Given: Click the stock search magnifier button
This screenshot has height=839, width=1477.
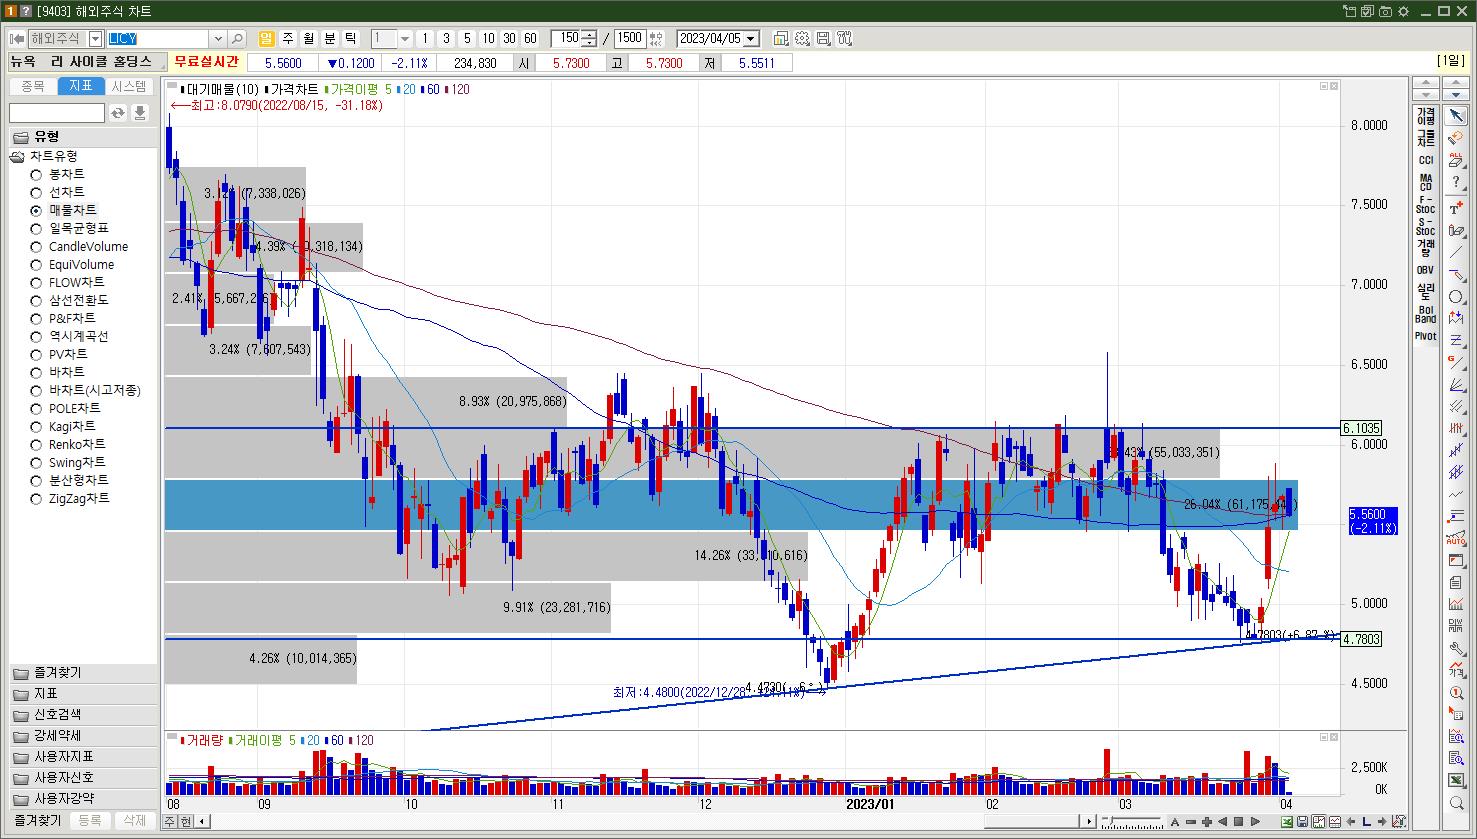Looking at the screenshot, I should tap(237, 38).
